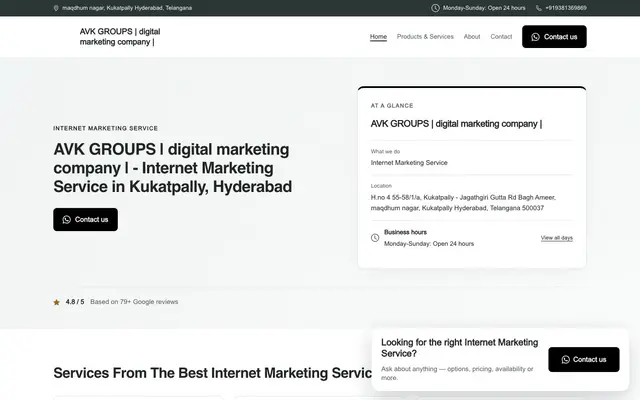The image size is (640, 400).
Task: Click the clock icon beside Monday-Sunday in top bar
Action: coord(436,8)
